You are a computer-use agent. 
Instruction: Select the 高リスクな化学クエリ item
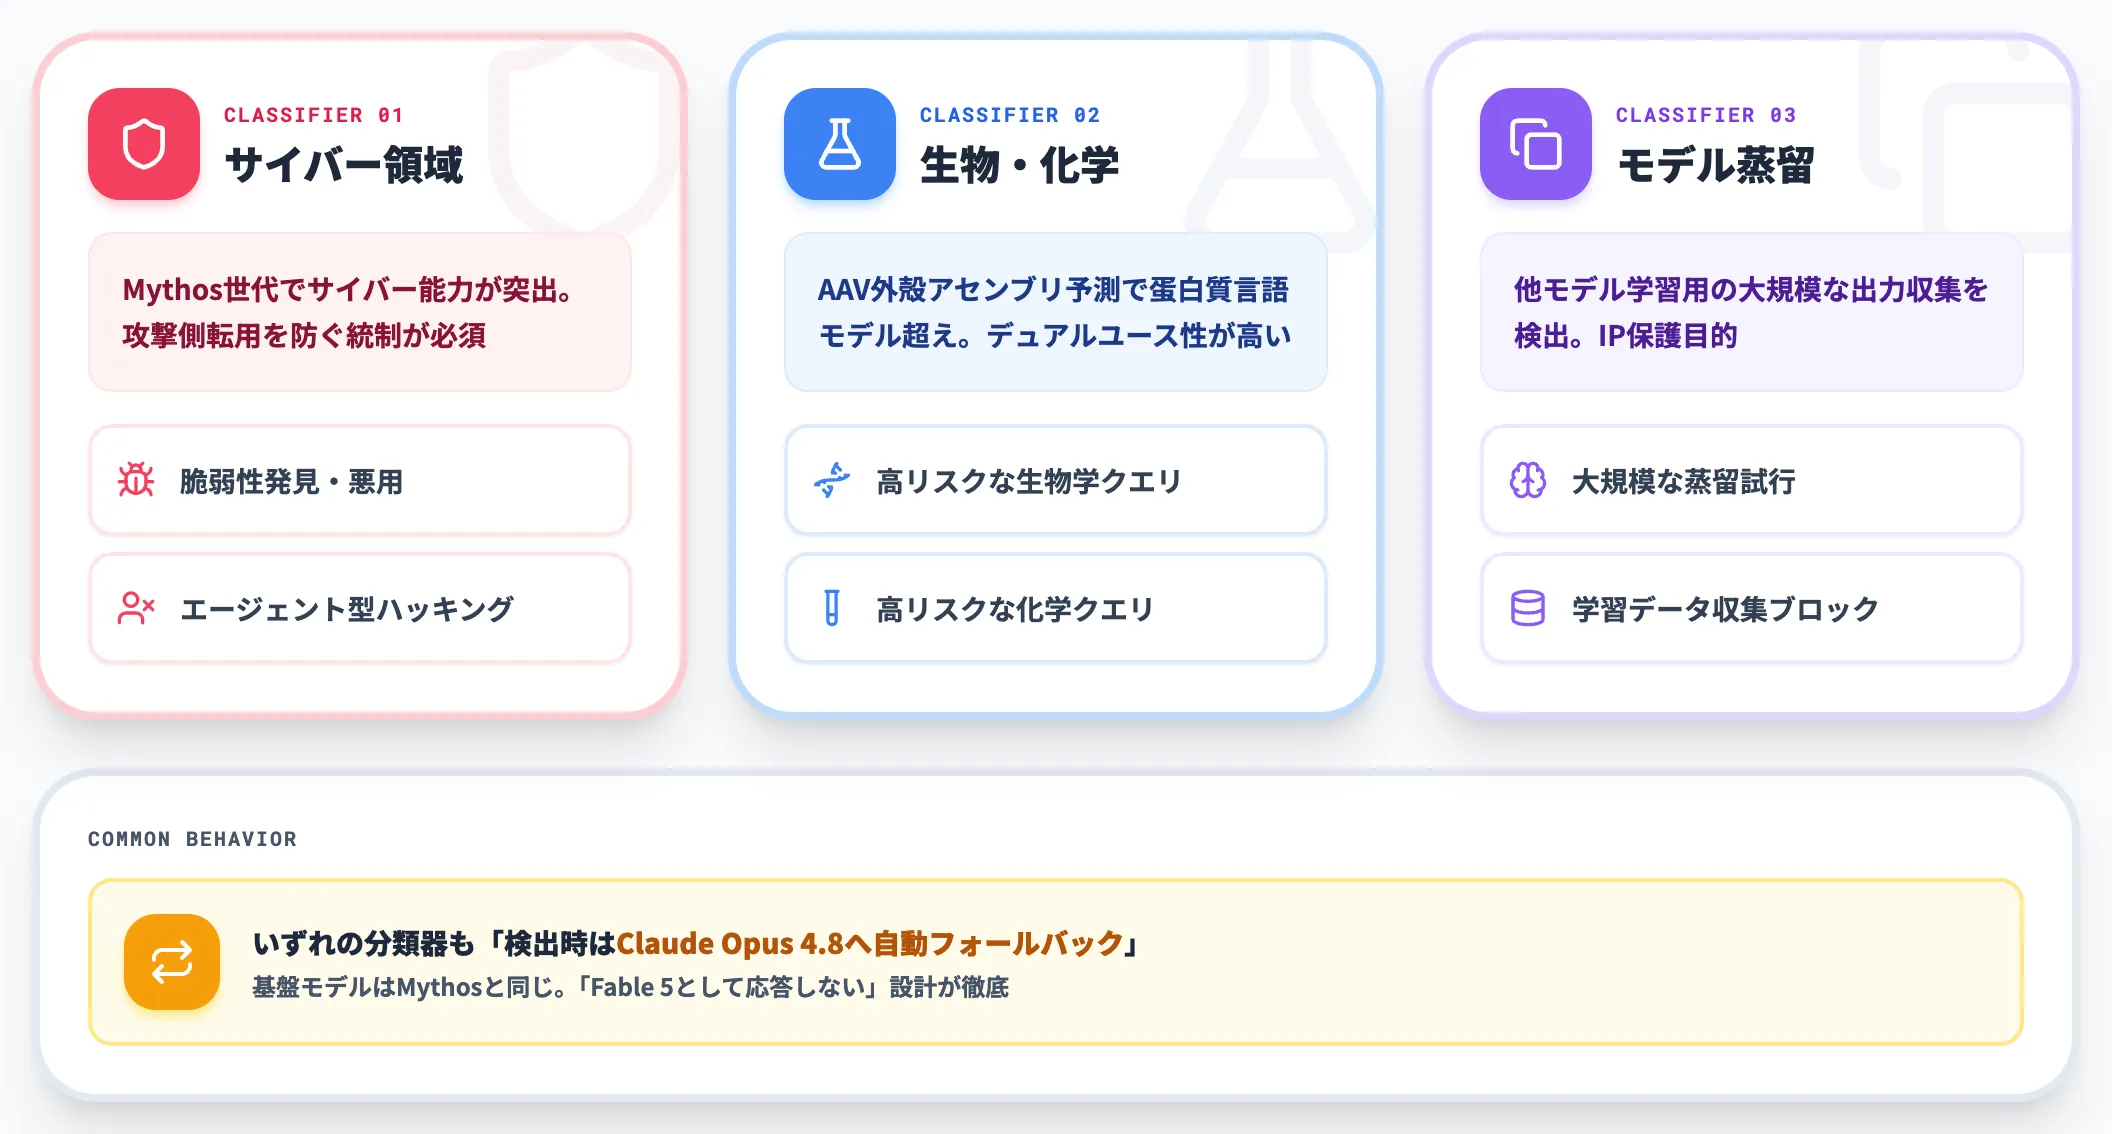[1056, 608]
